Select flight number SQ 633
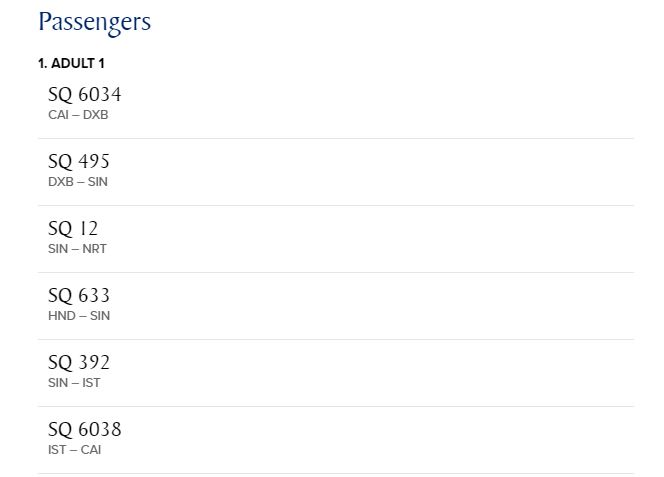The height and width of the screenshot is (477, 664). pos(79,296)
